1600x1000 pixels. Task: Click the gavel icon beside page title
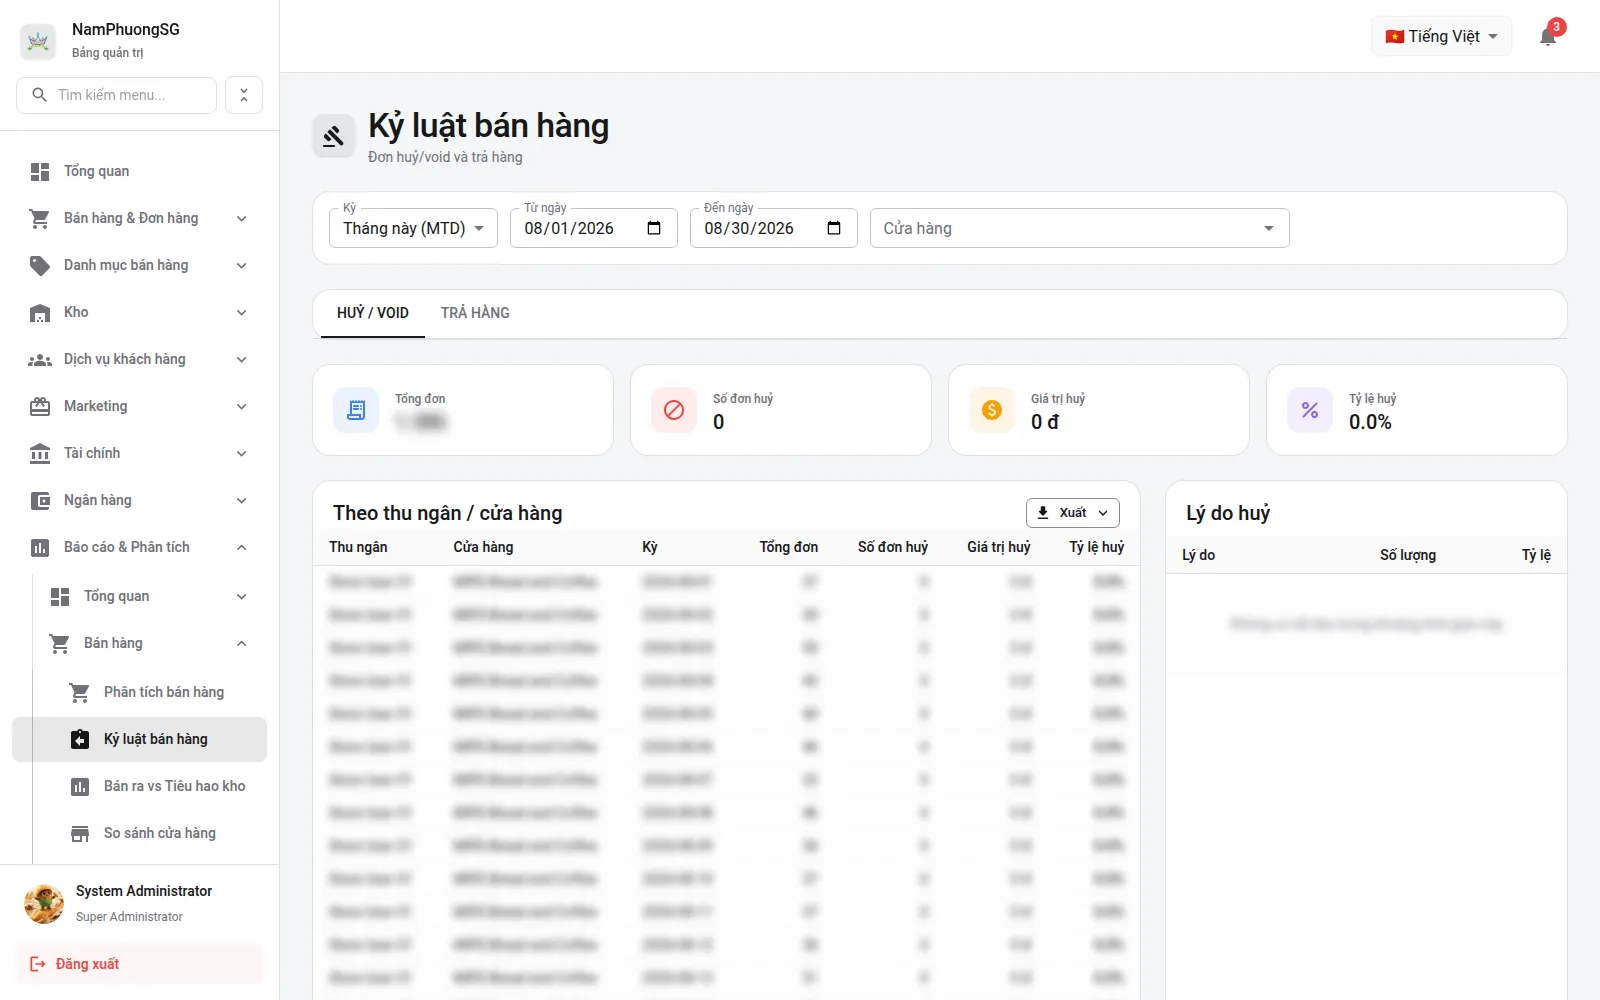pos(334,136)
